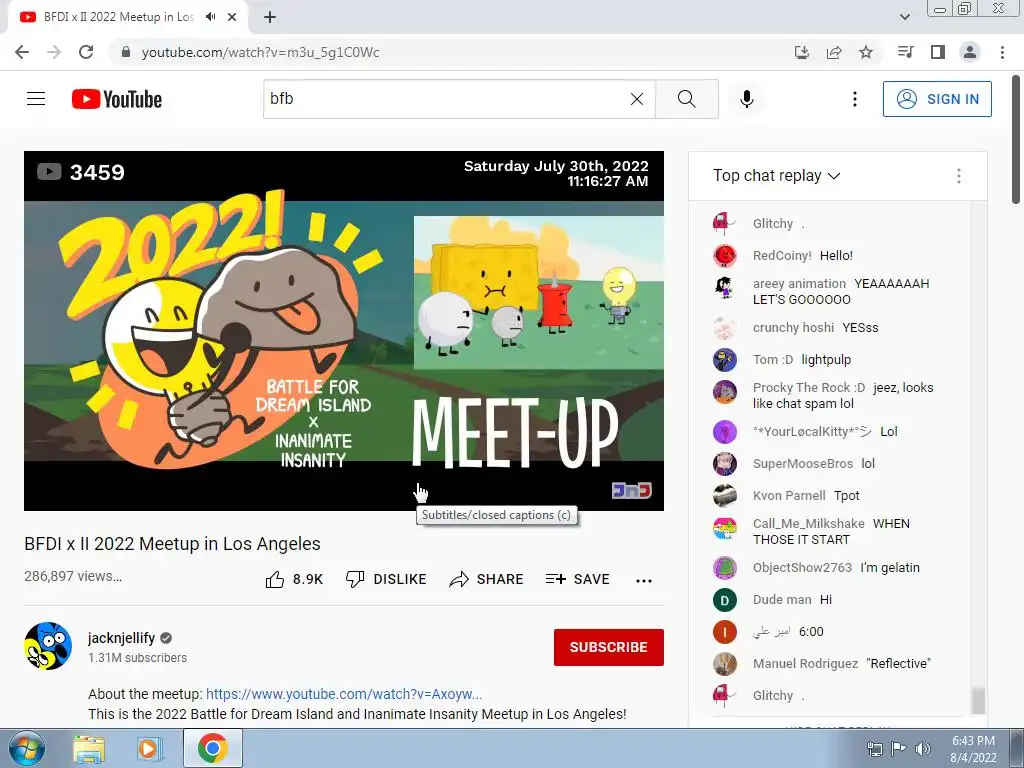Click SuperMooseBros chat message
The height and width of the screenshot is (768, 1024).
pyautogui.click(x=840, y=463)
